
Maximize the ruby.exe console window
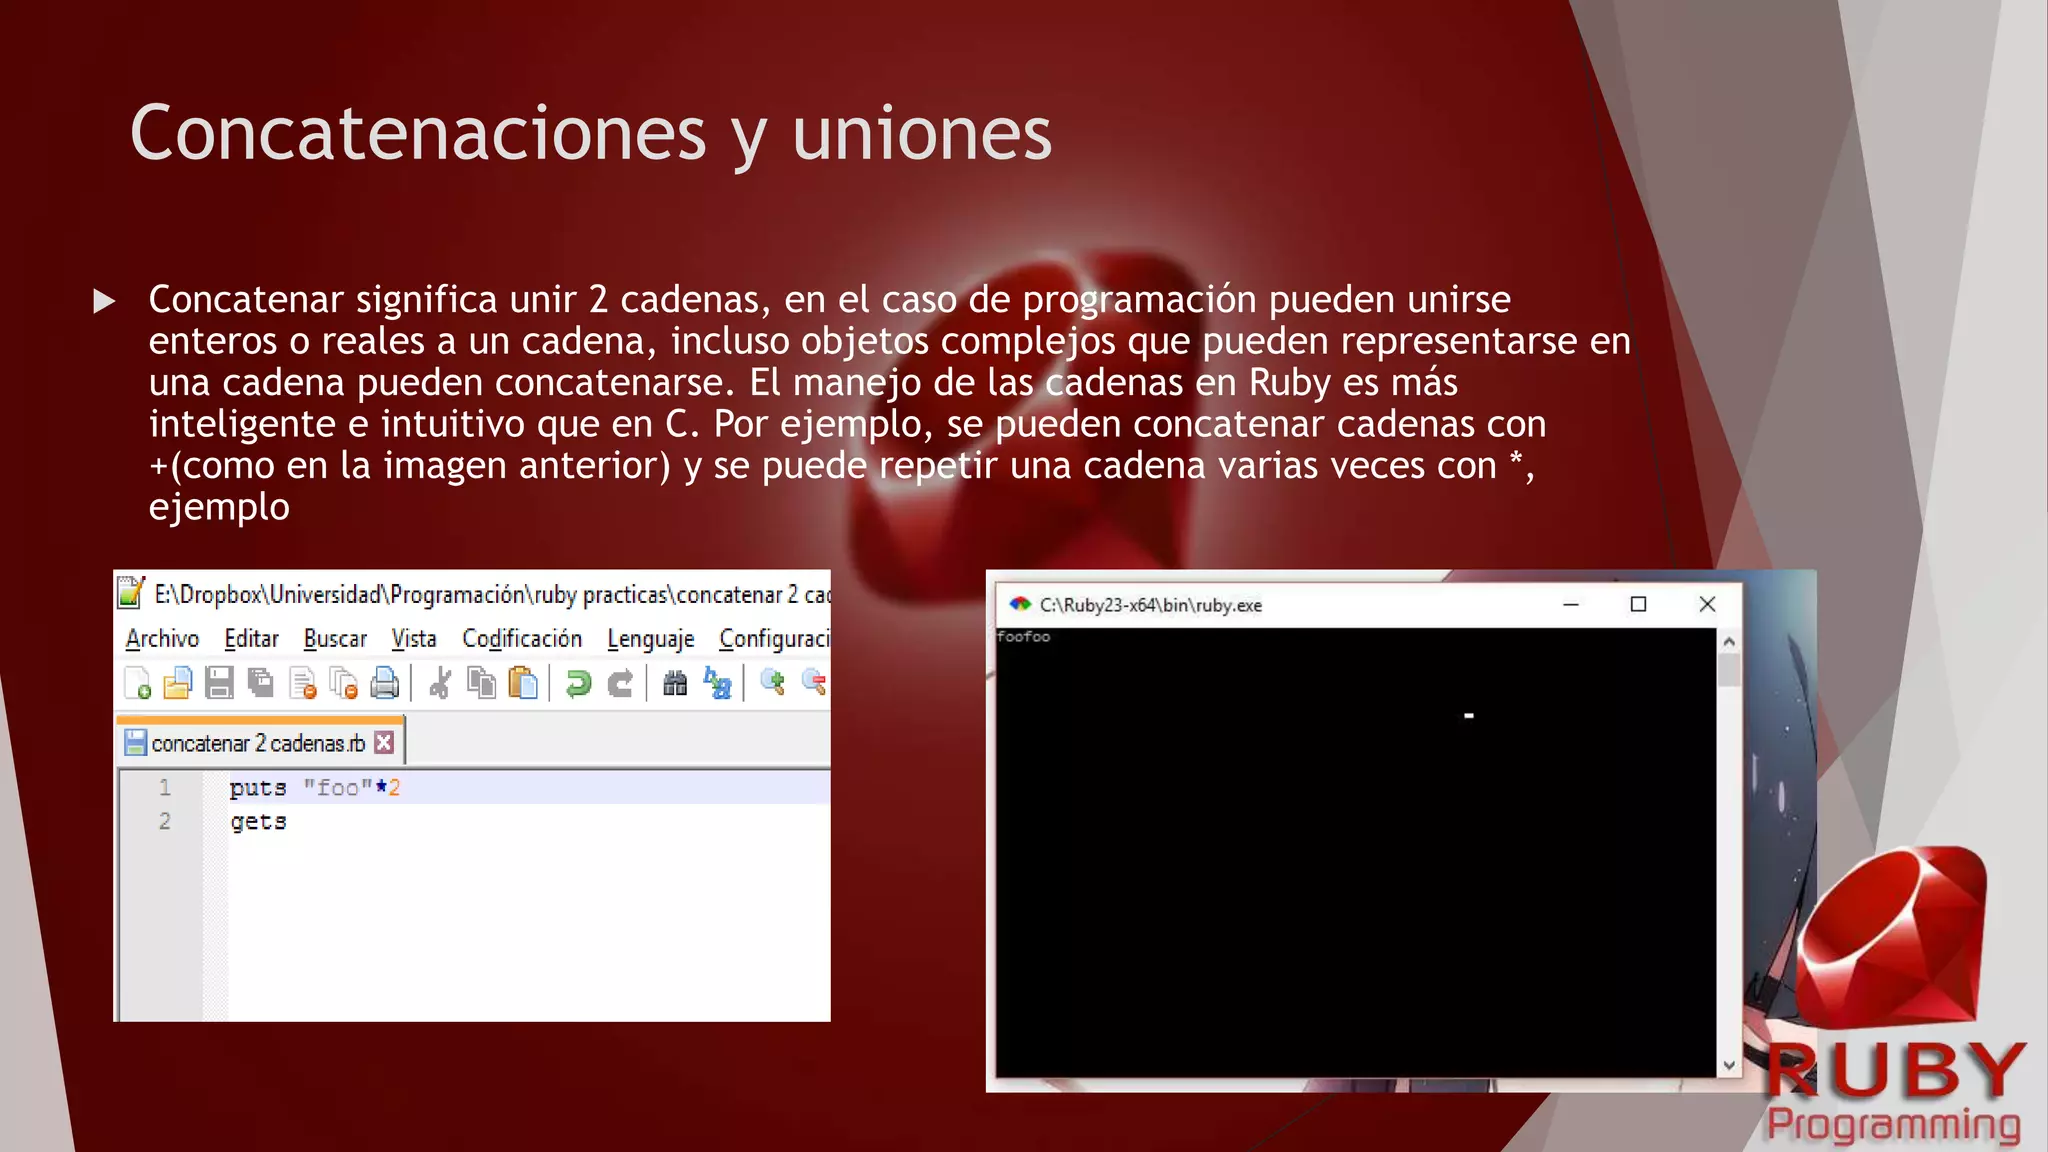[x=1638, y=604]
